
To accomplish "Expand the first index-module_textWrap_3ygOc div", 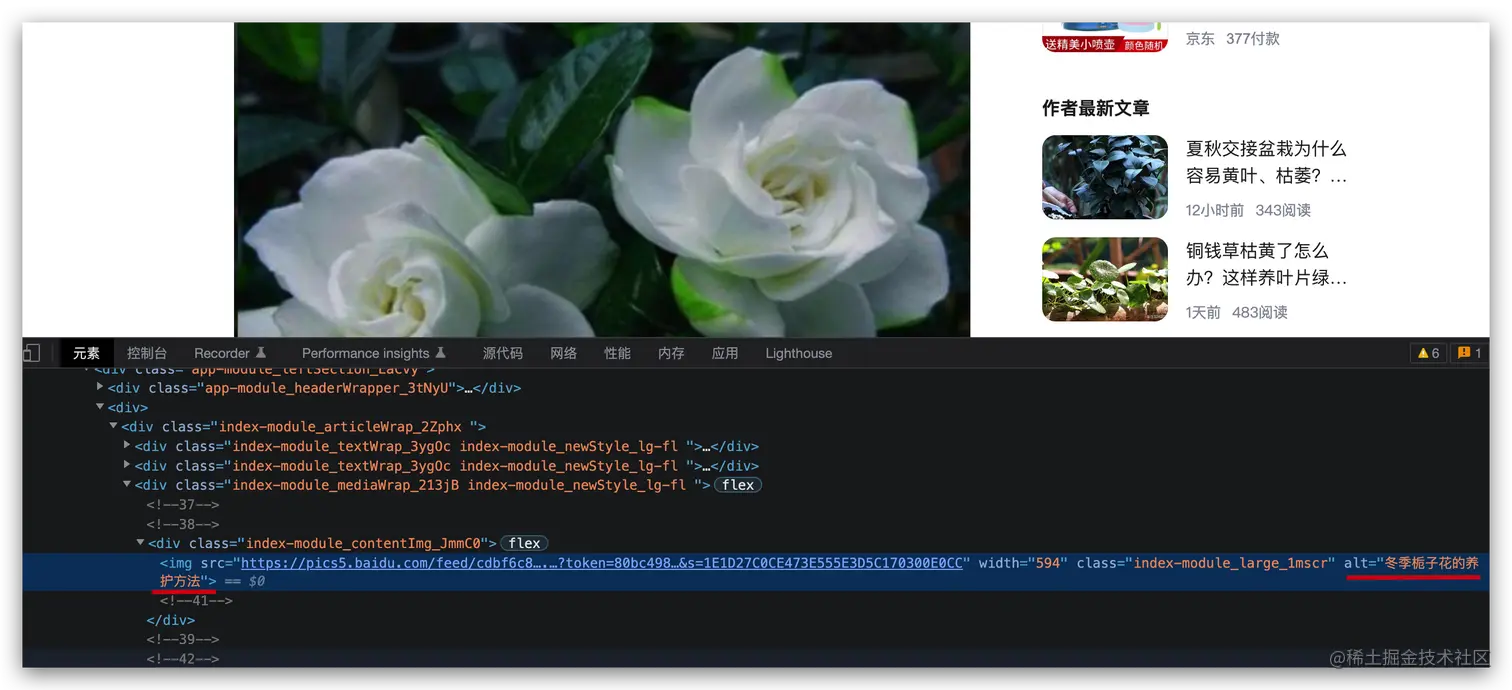I will pos(127,446).
